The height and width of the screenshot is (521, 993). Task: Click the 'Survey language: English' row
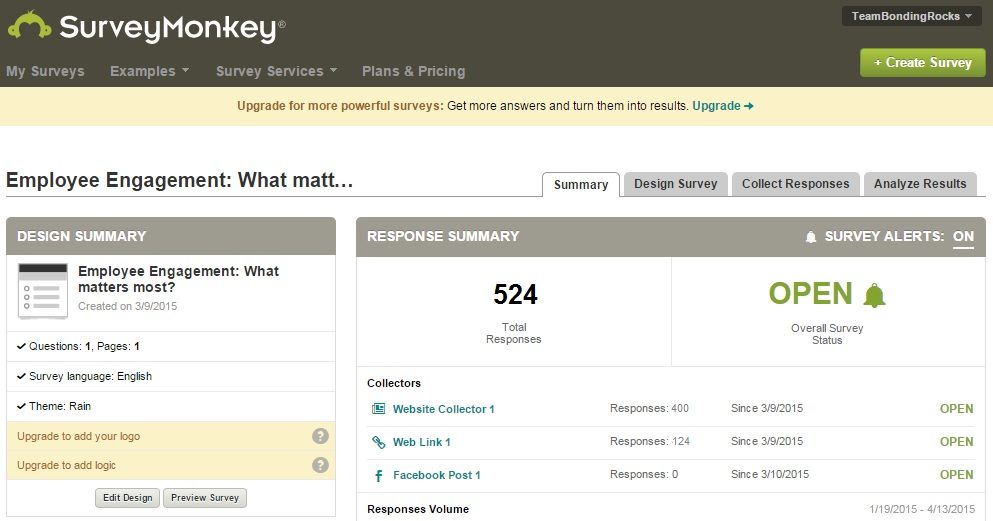tap(171, 376)
